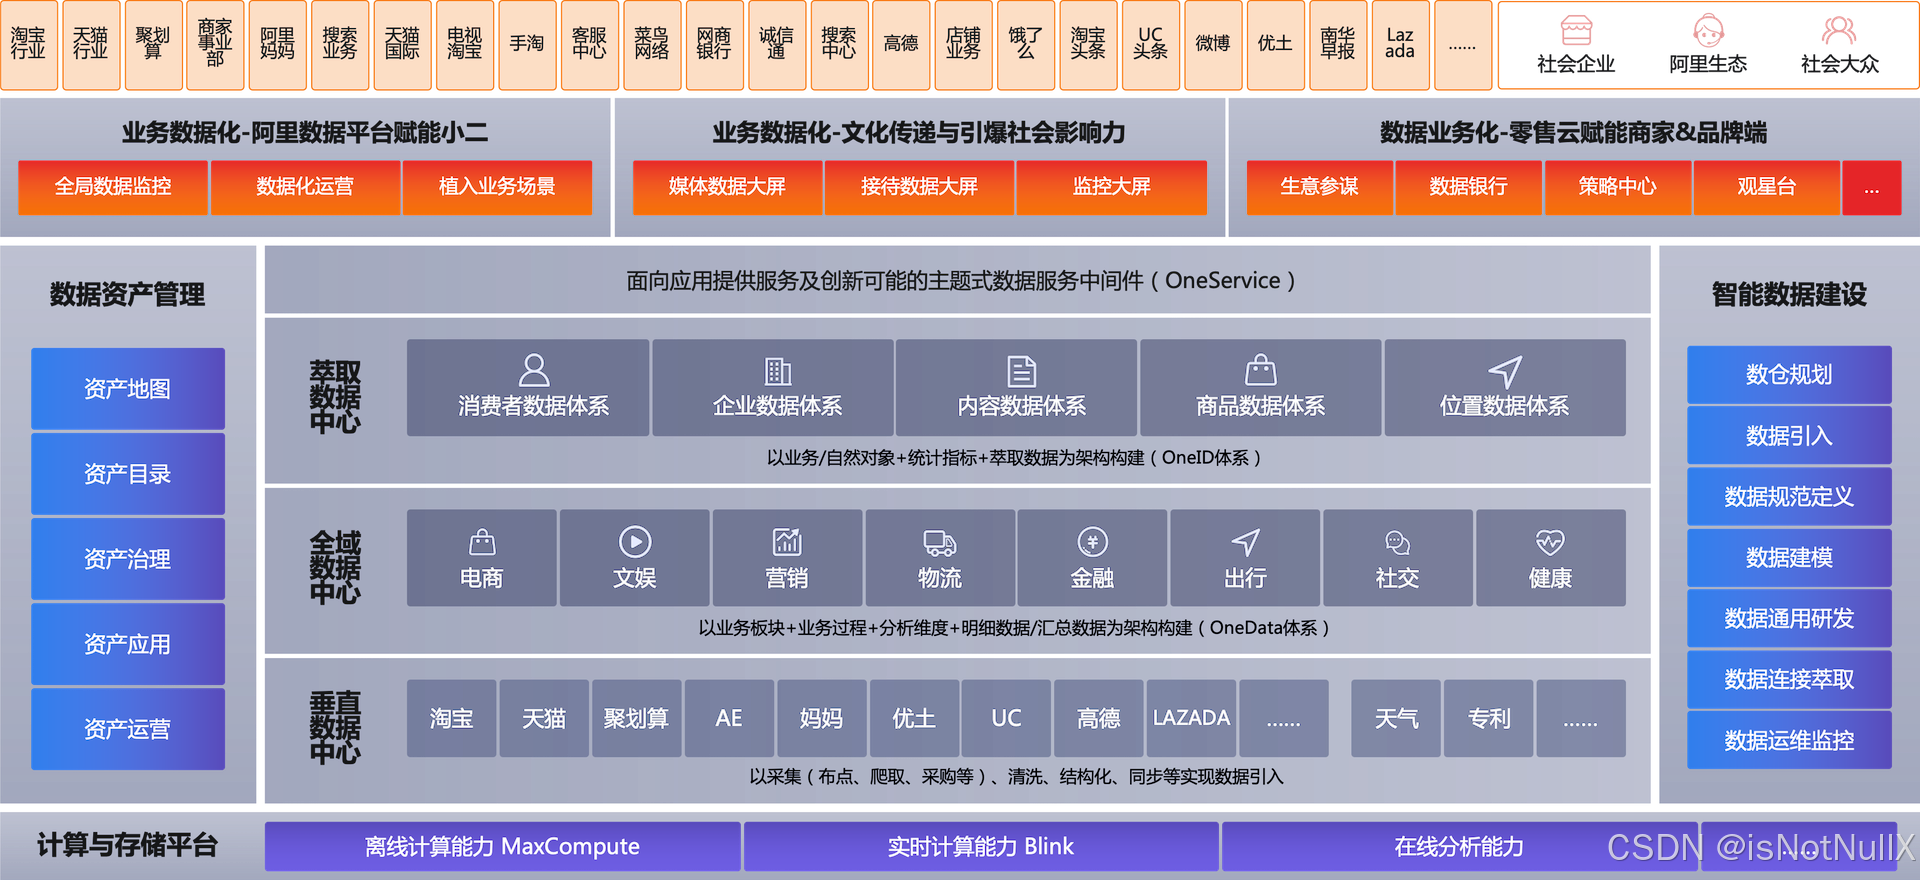Click the 饿了么 tile in top row

[x=1026, y=45]
